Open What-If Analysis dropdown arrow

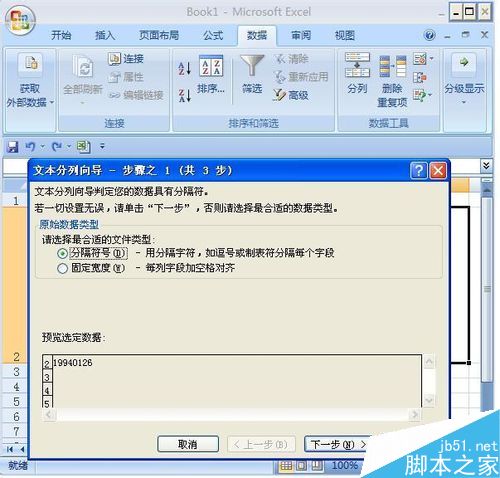430,95
